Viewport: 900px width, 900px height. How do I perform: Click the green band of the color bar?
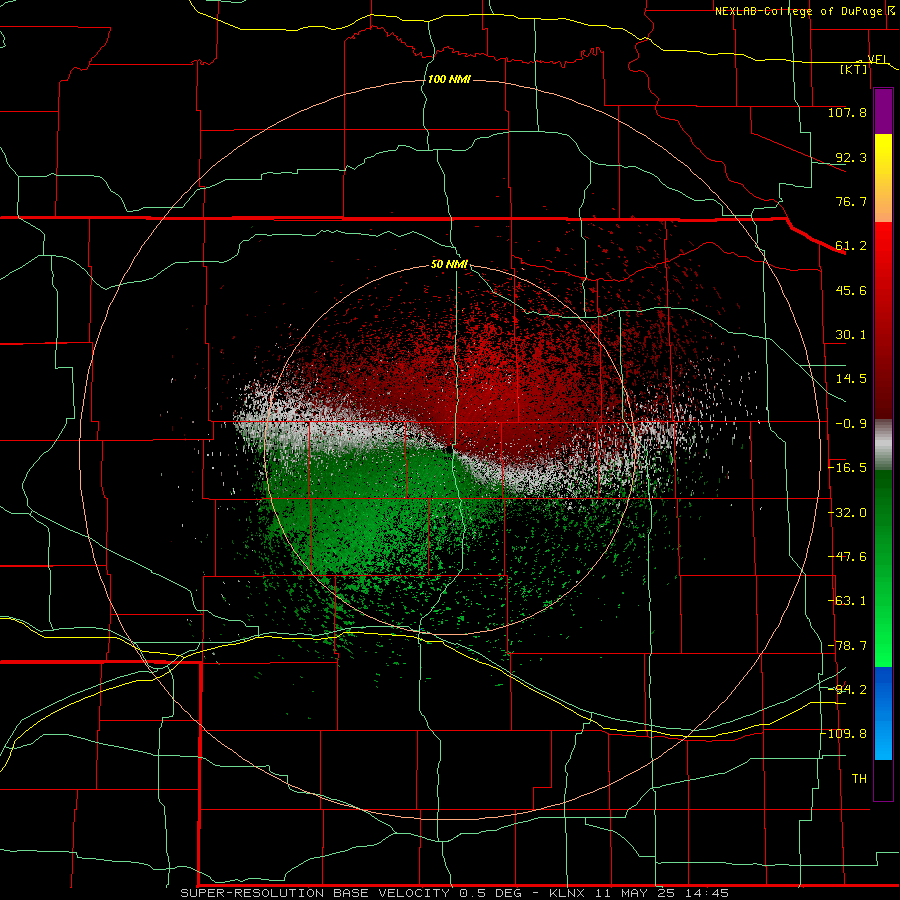click(883, 568)
